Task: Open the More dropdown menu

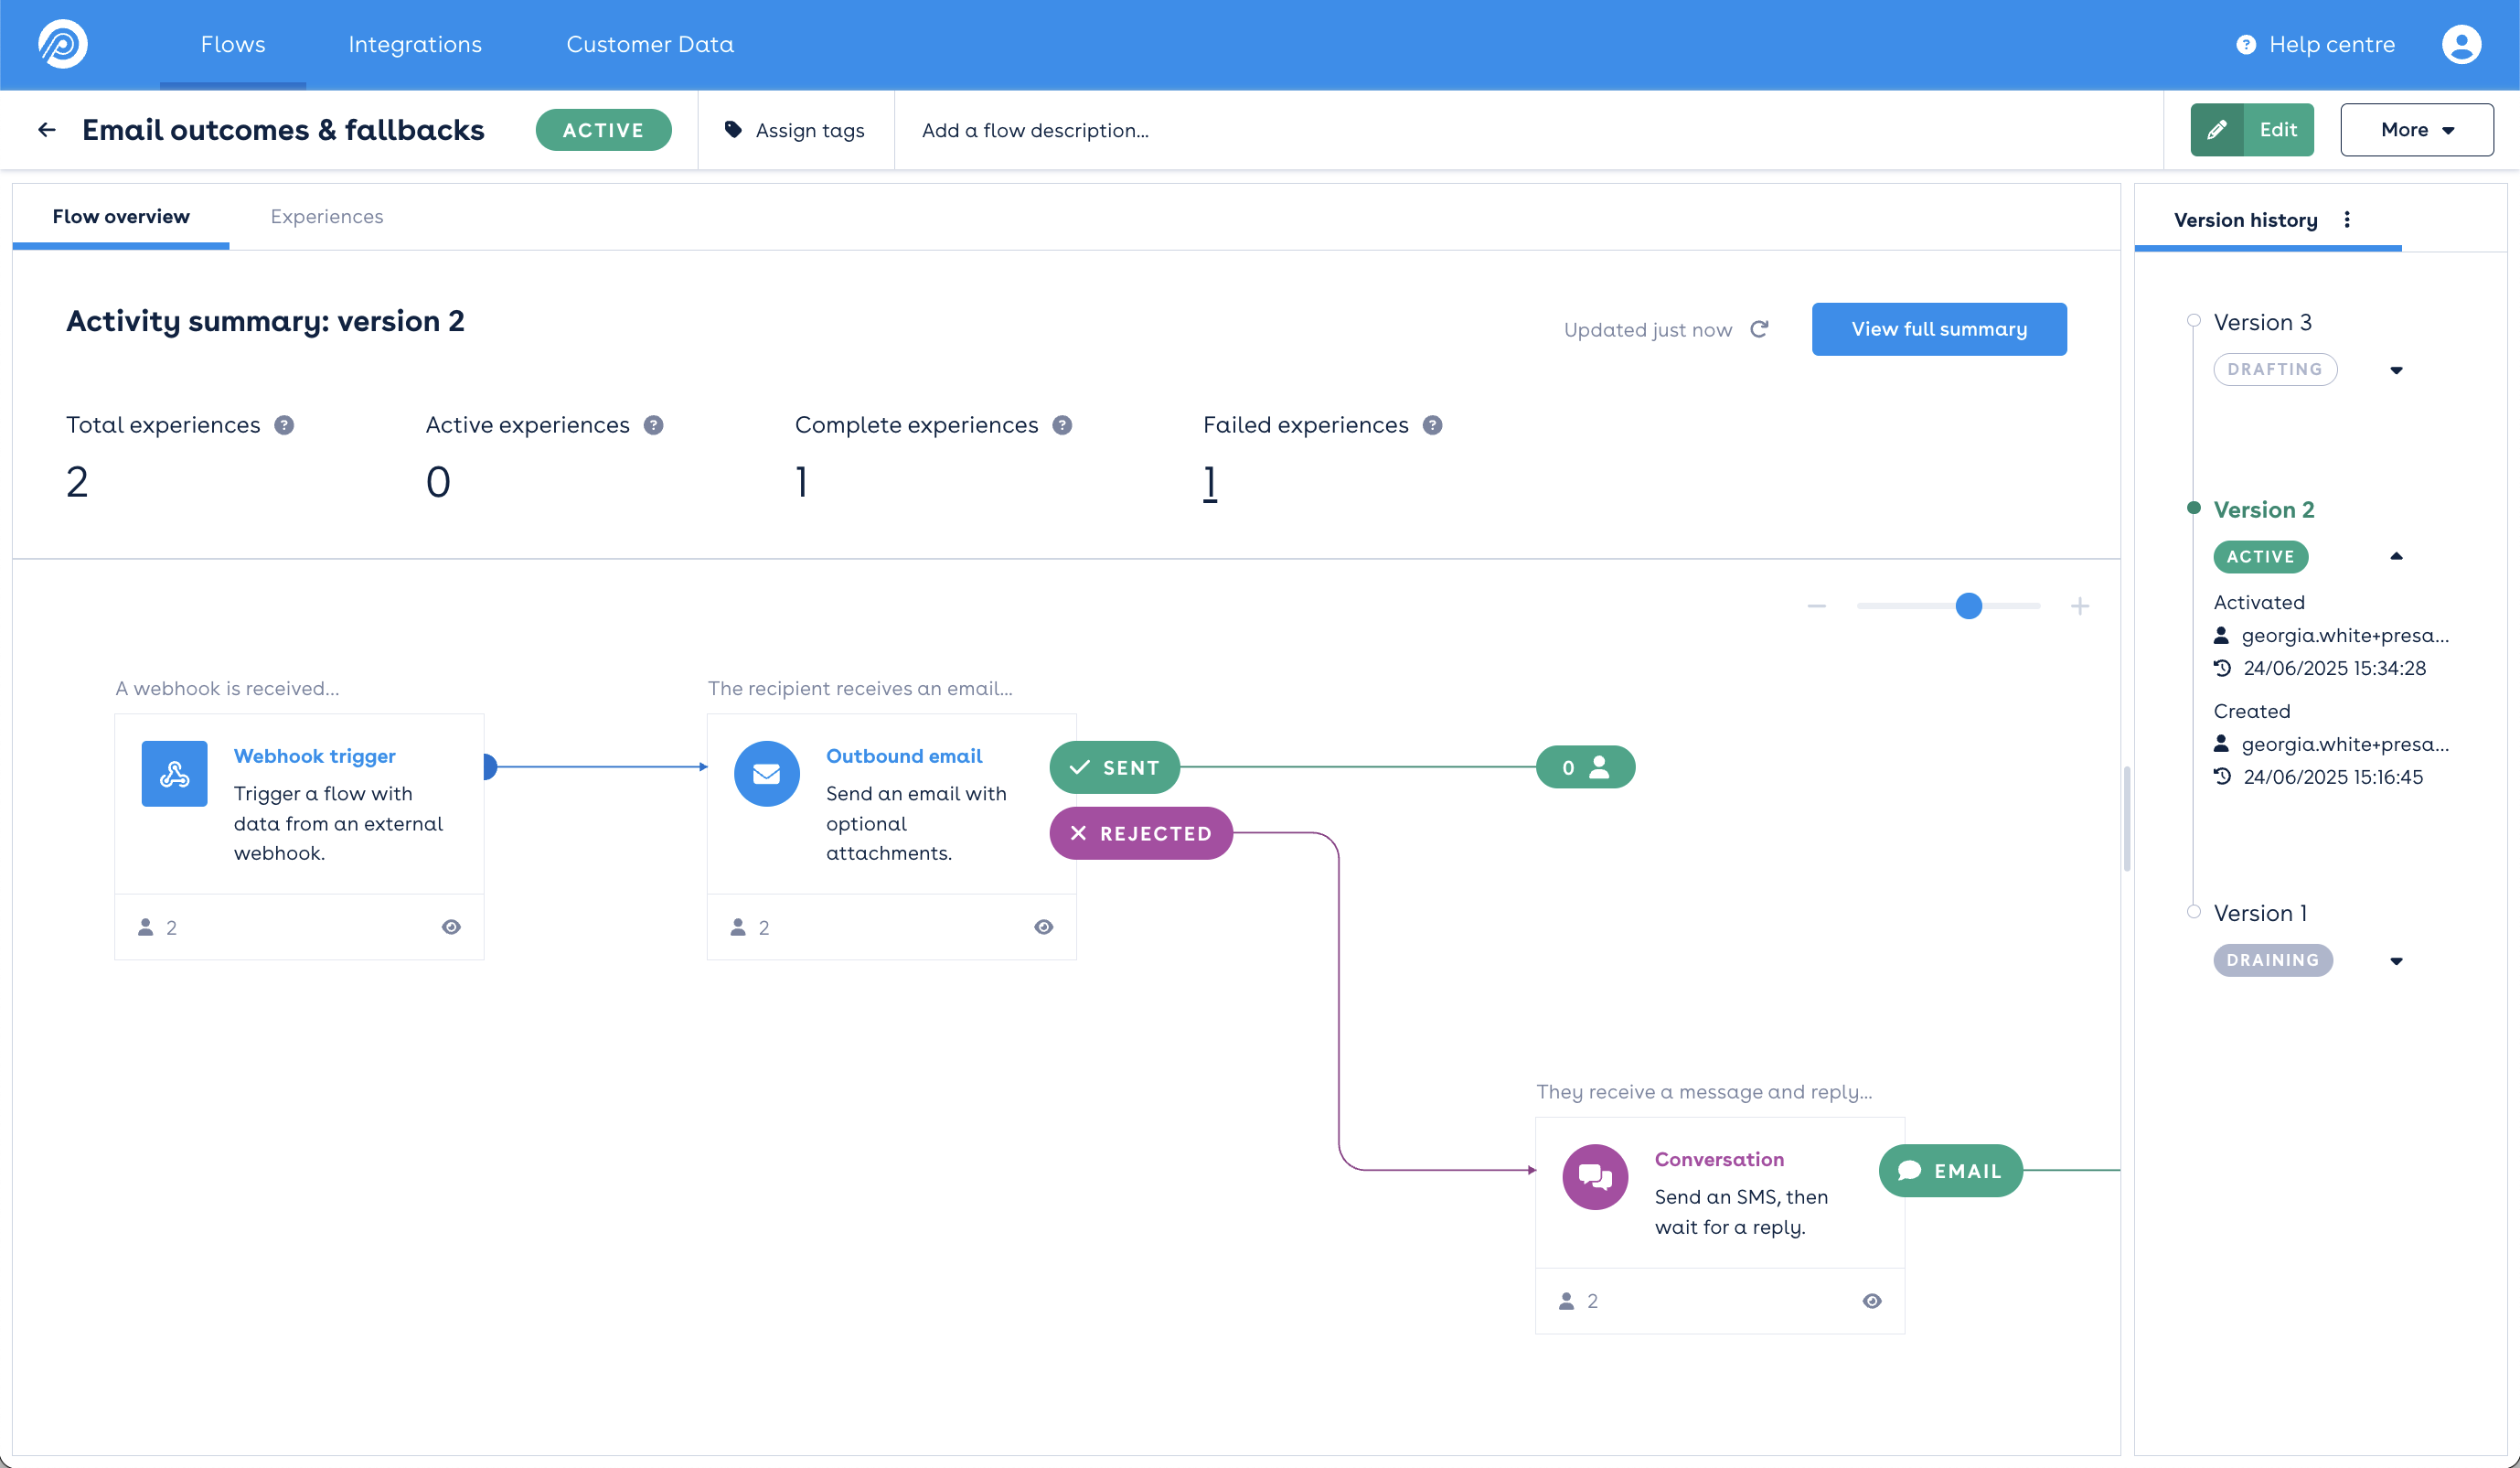Action: (2416, 130)
